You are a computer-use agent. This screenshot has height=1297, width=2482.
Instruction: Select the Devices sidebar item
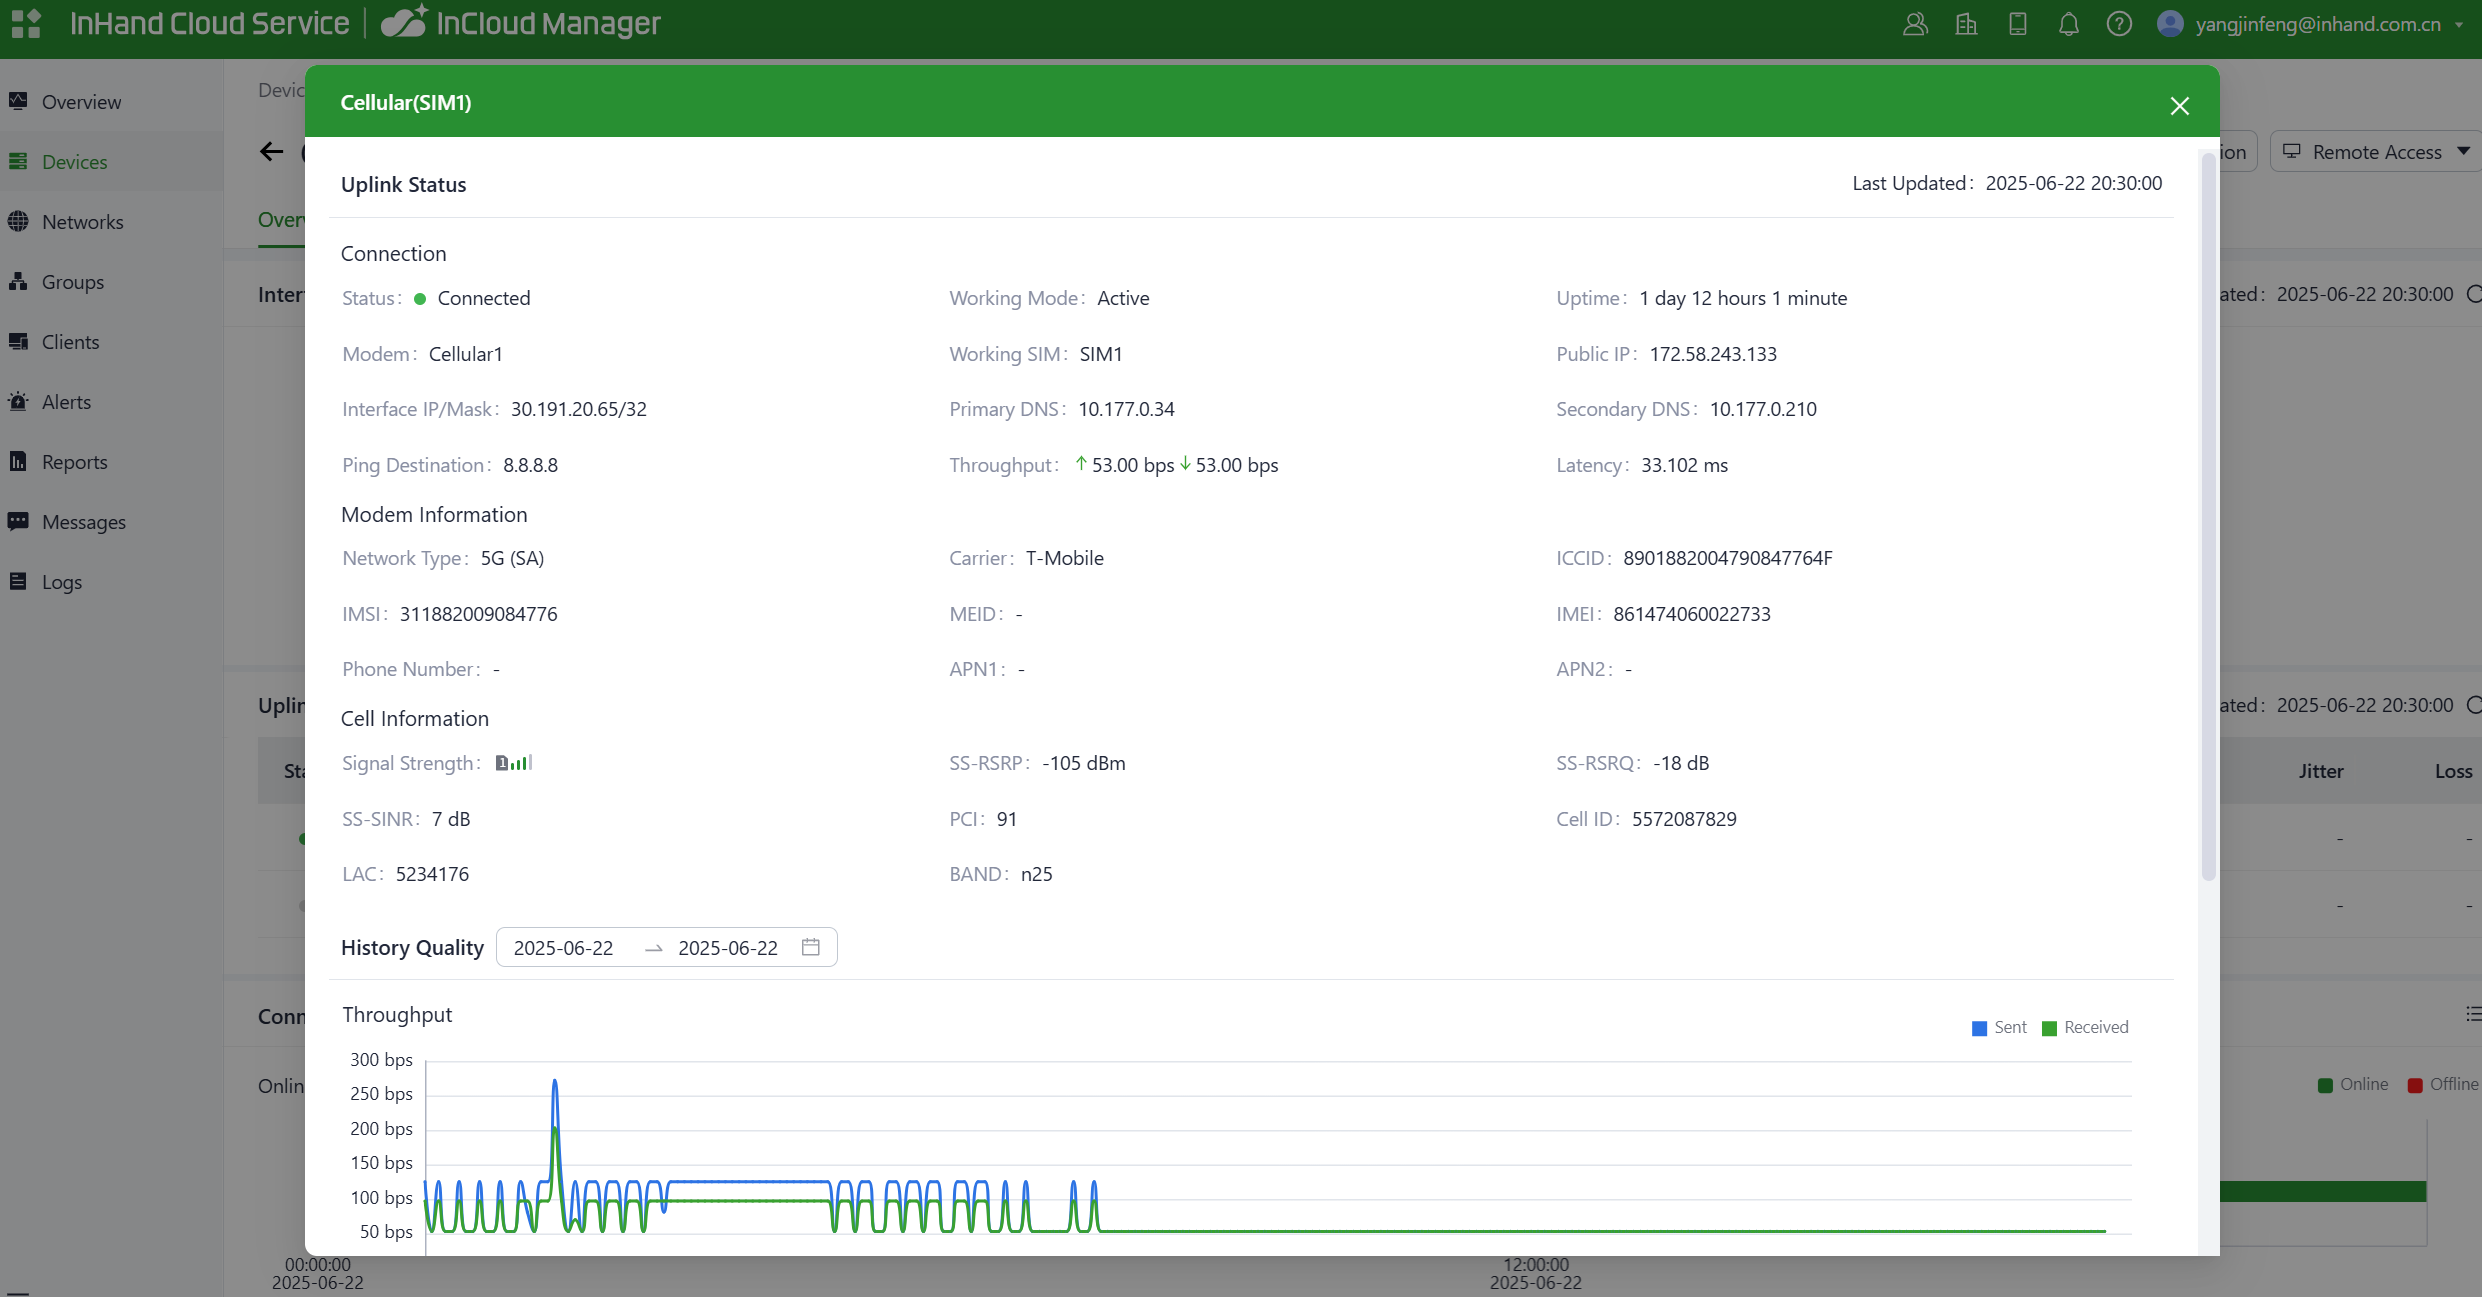tap(74, 162)
